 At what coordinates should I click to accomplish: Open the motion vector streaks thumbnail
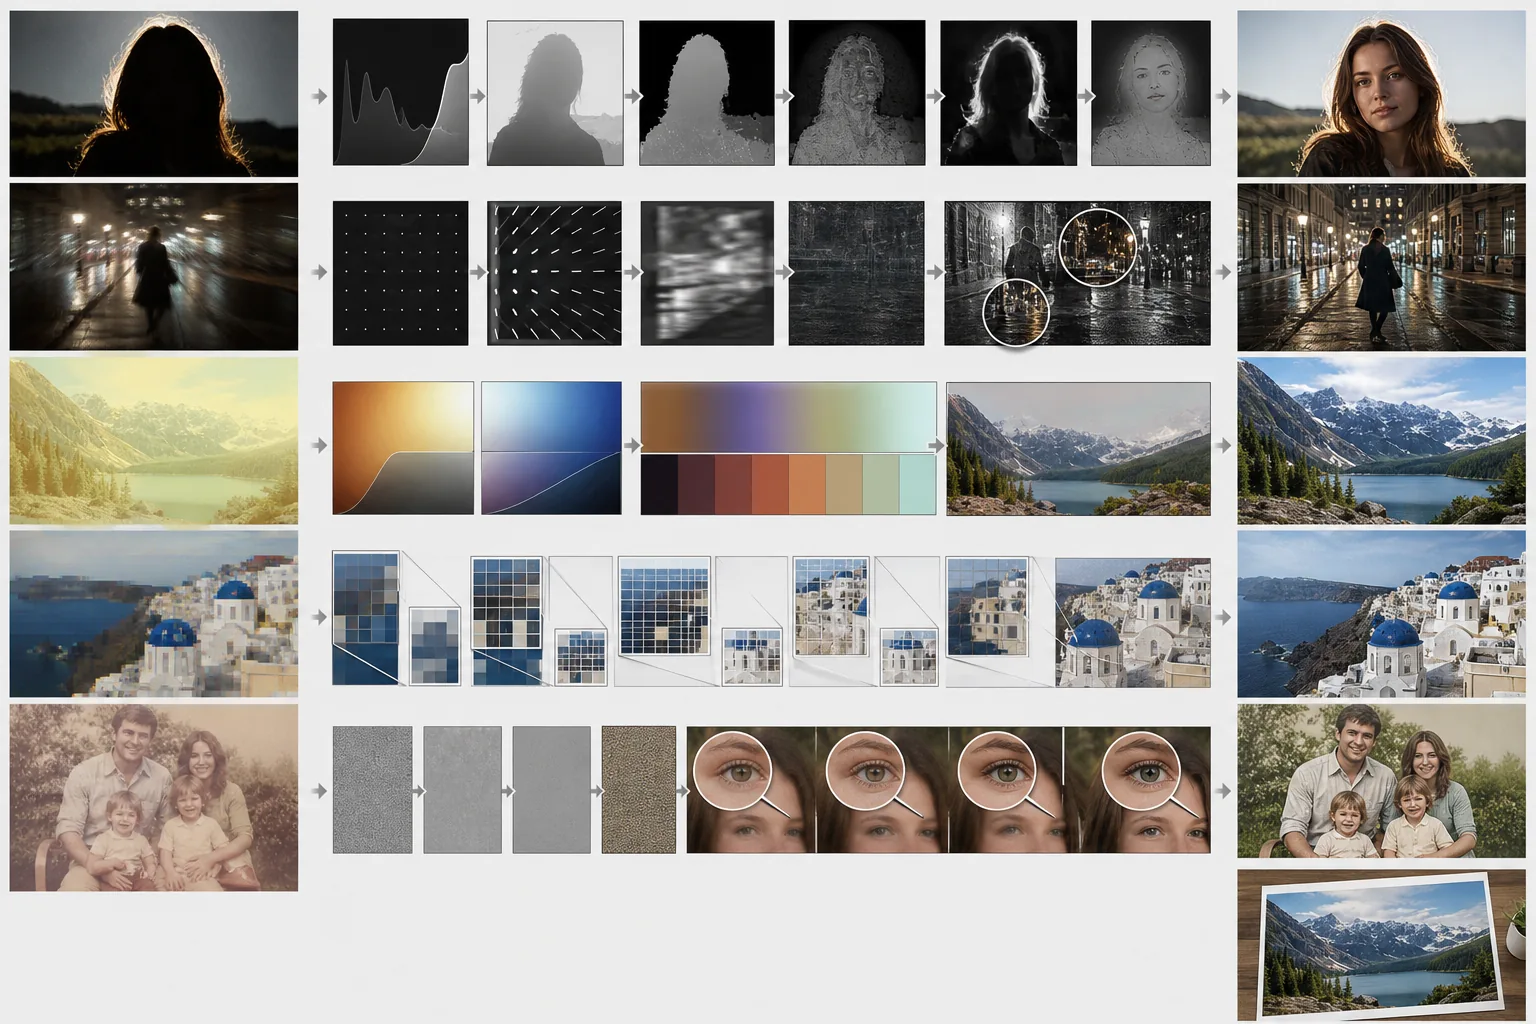pos(554,273)
